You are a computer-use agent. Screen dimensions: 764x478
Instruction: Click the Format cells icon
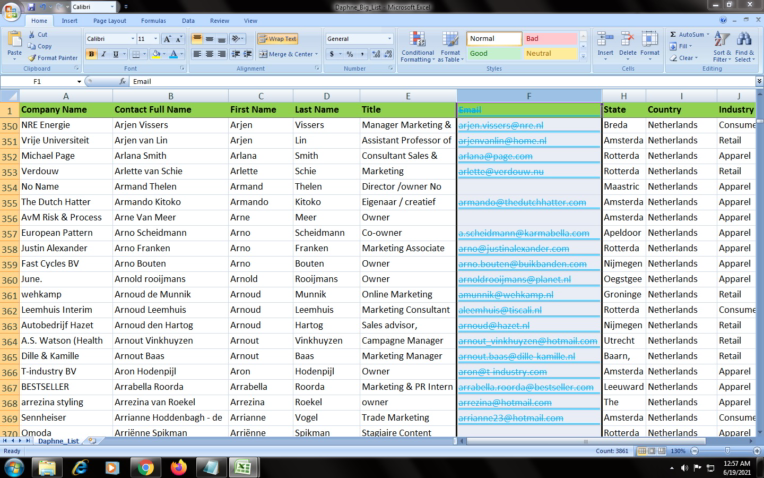(649, 39)
